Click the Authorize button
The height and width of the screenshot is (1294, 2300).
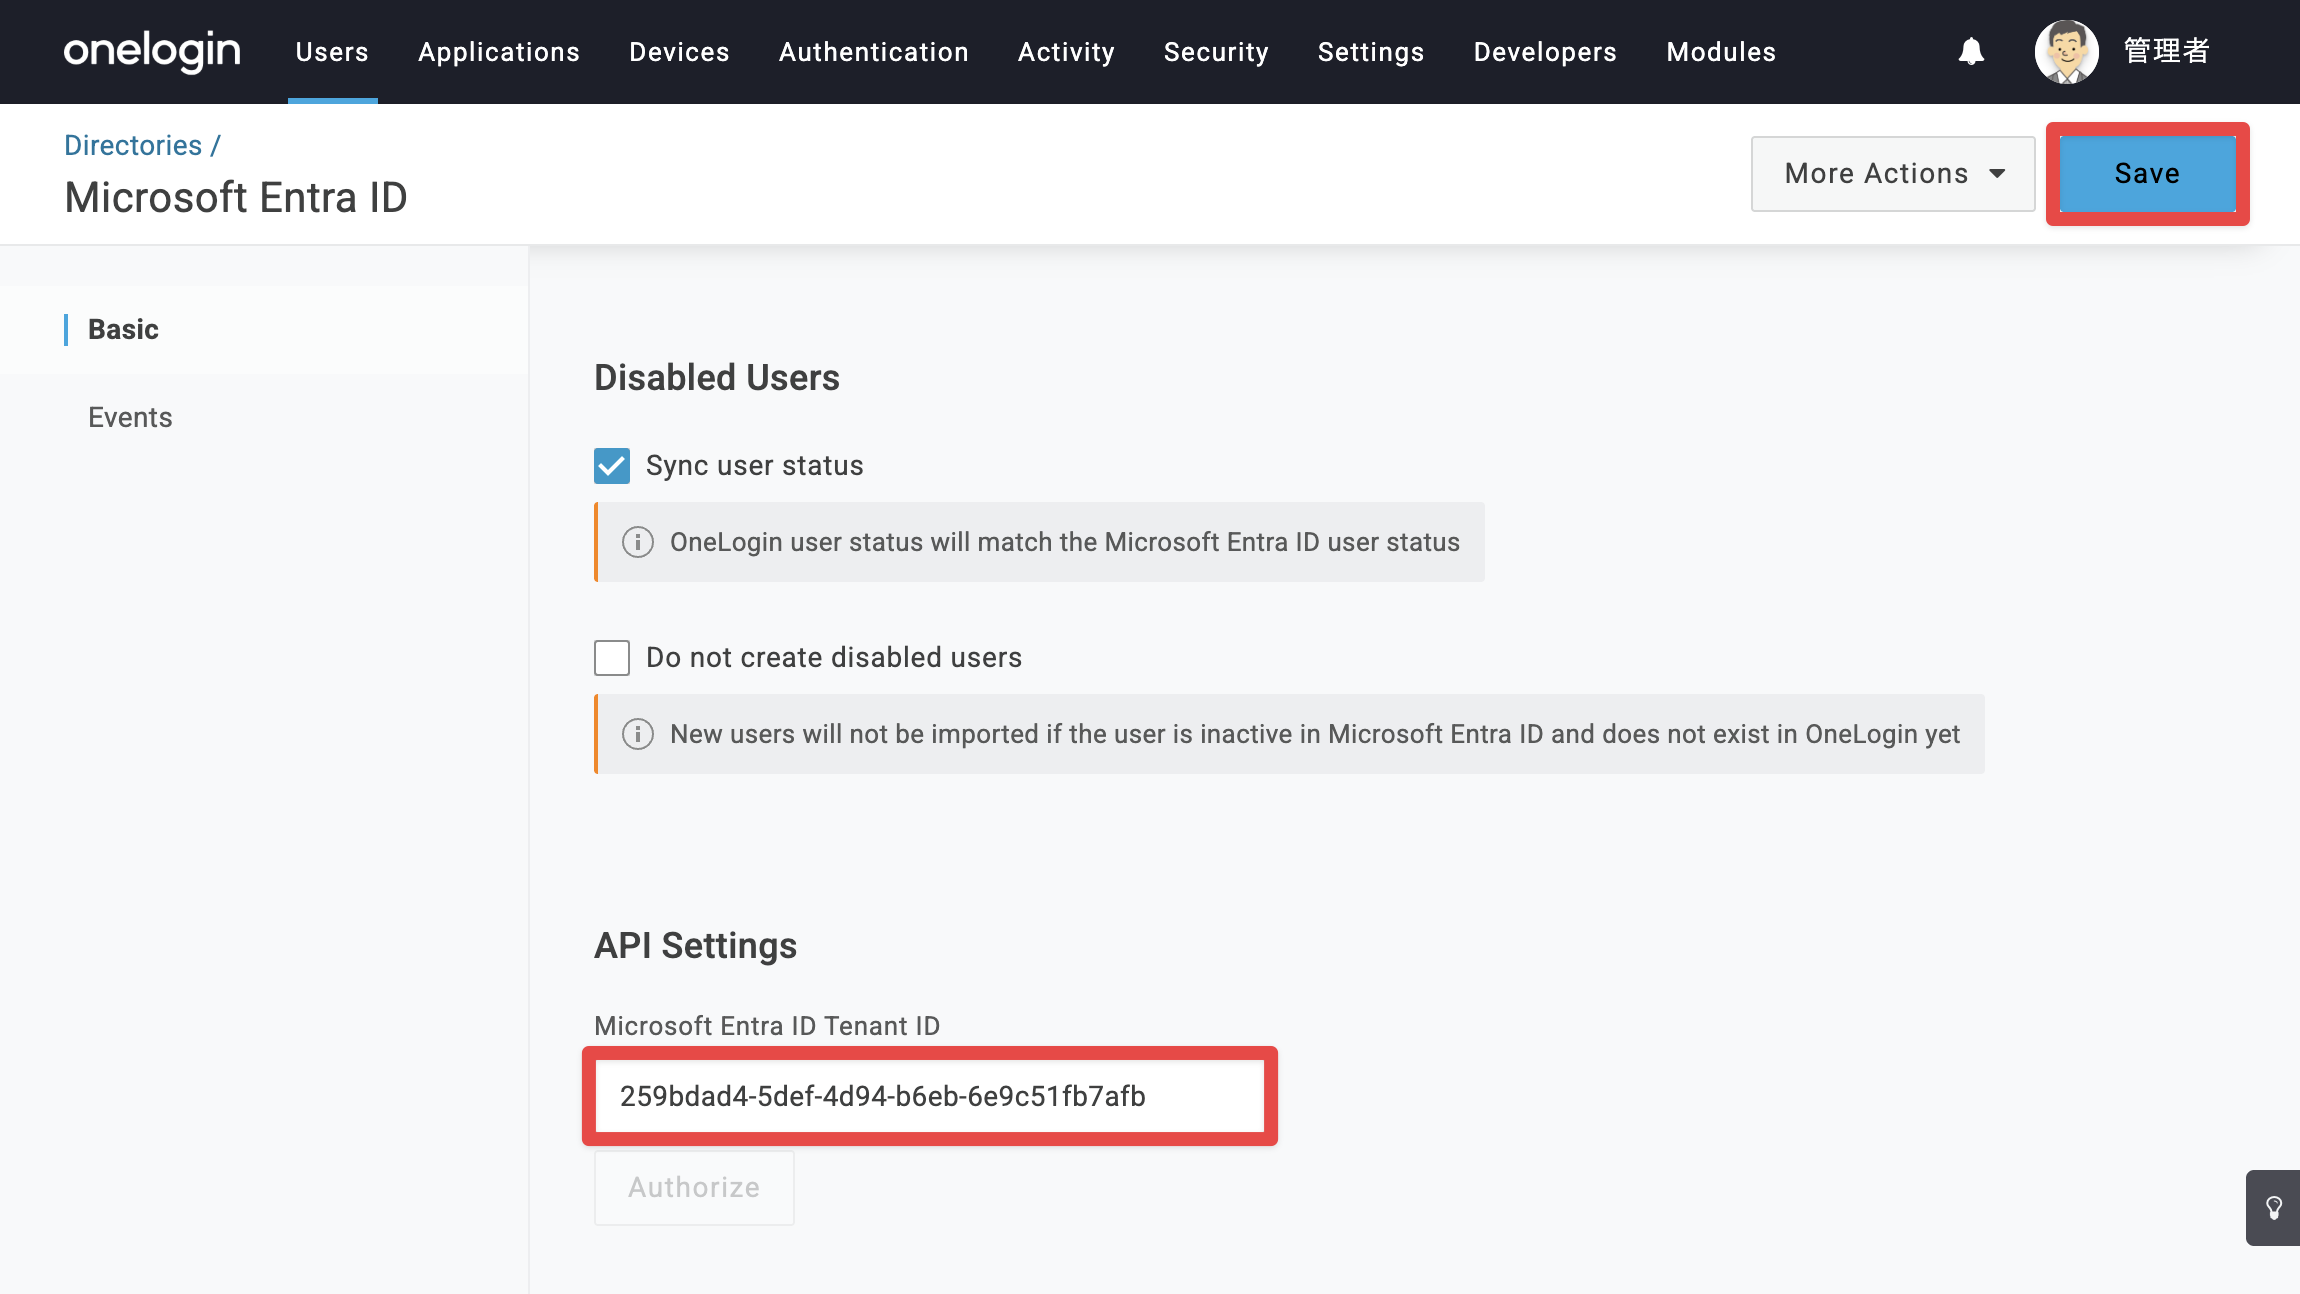(x=694, y=1188)
